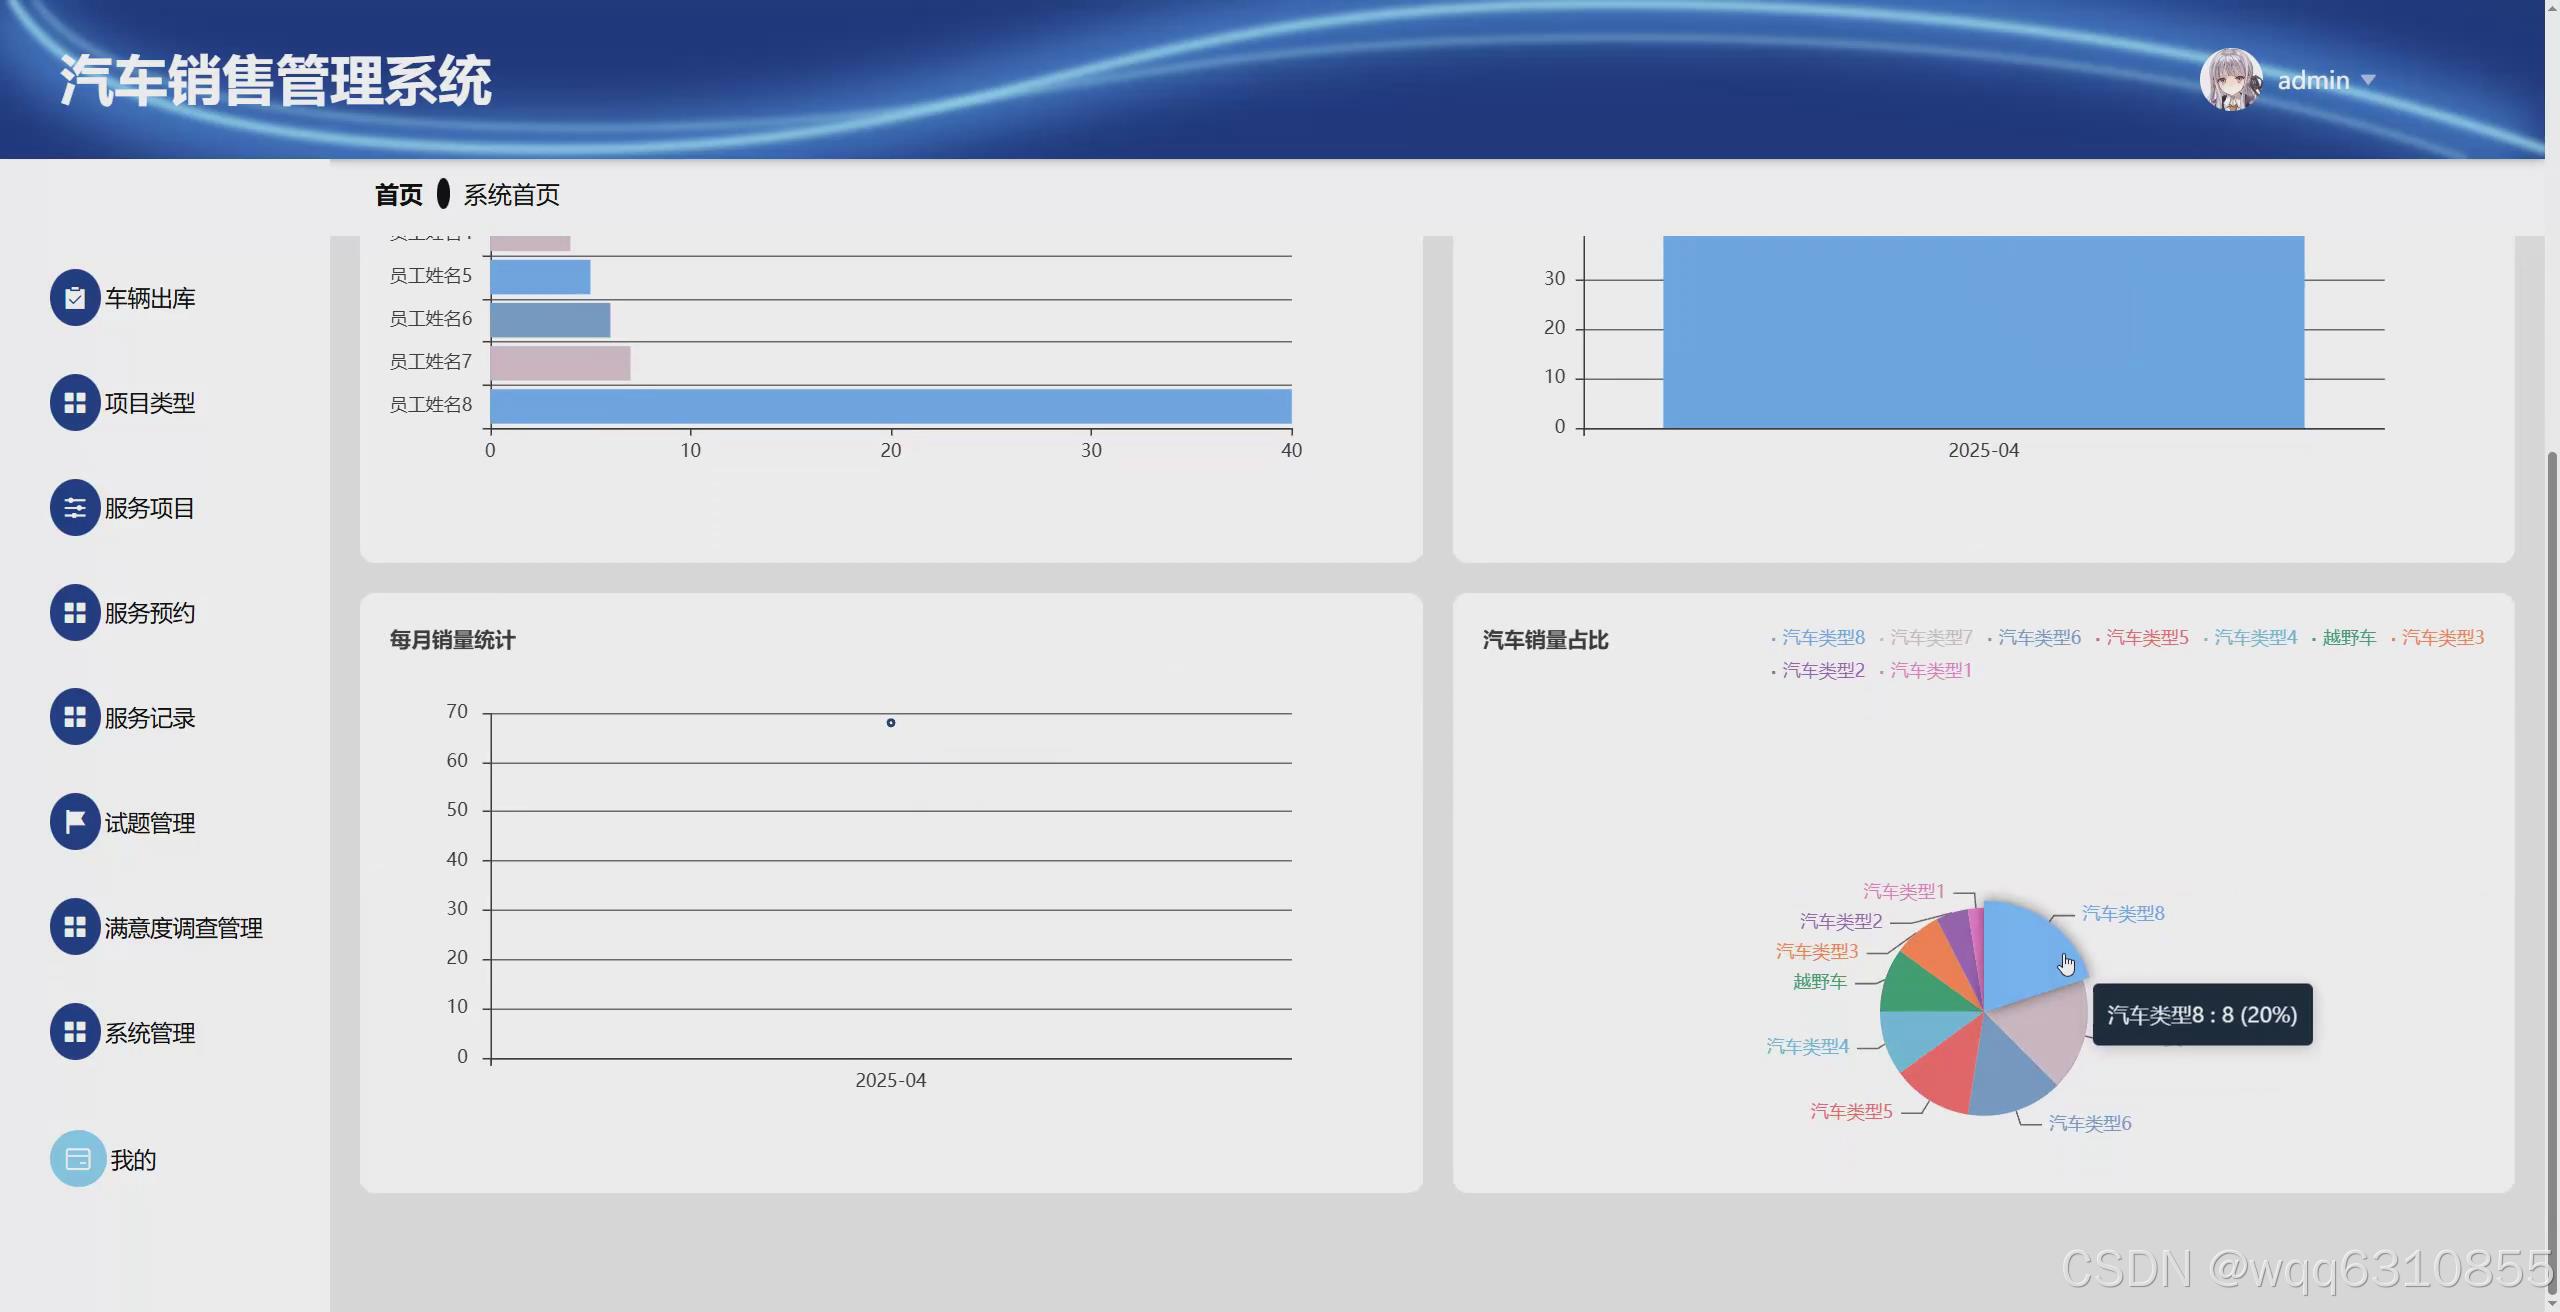Select the 试题管理 menu label

tap(150, 823)
